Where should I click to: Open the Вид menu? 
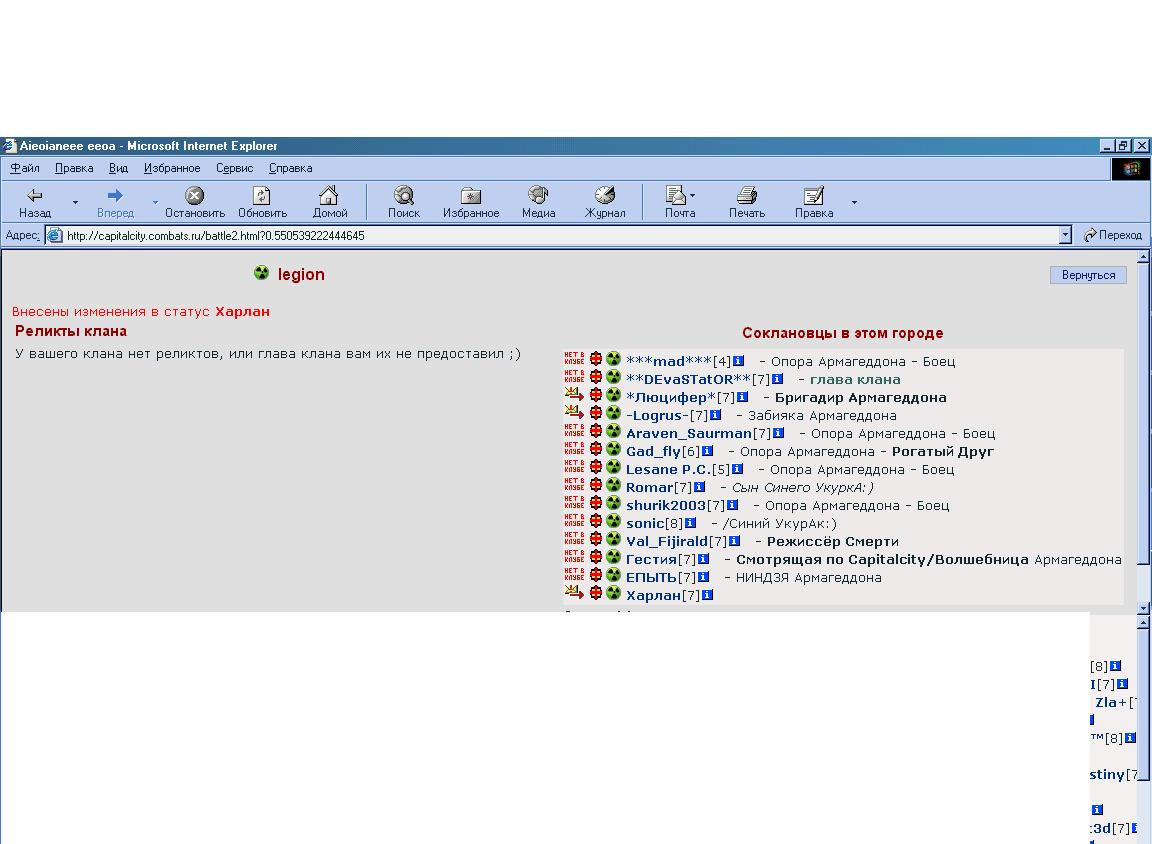click(118, 168)
